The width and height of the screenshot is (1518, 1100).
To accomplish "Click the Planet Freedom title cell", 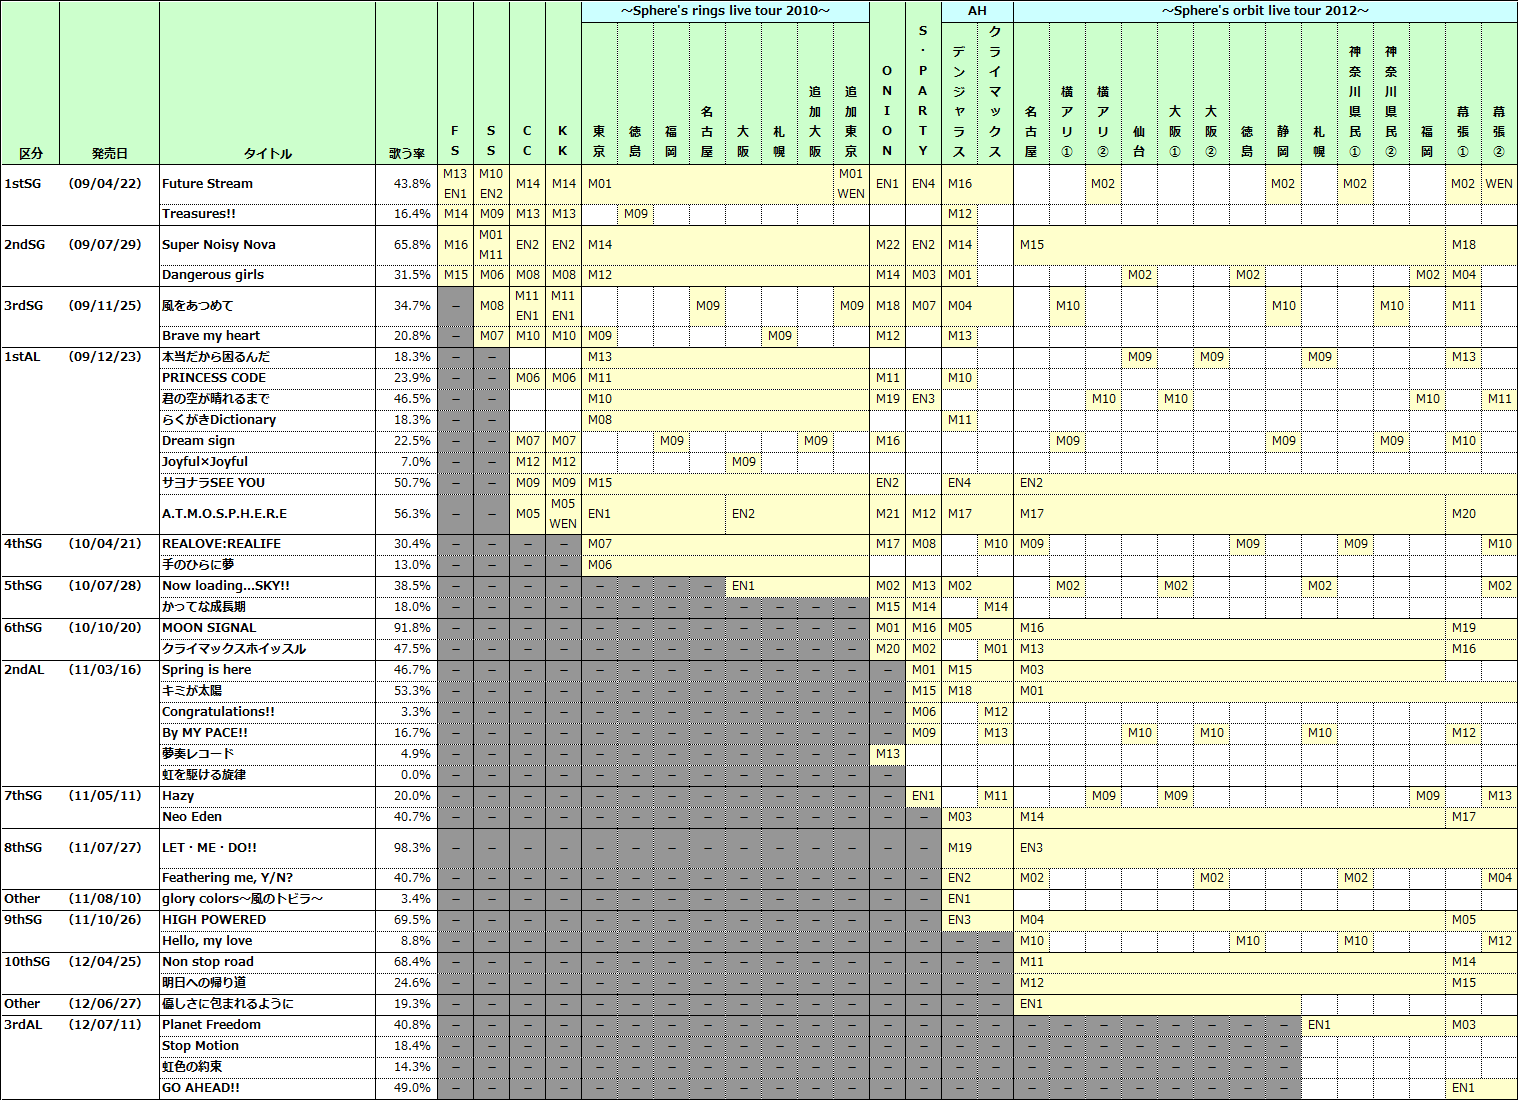I will coord(268,1025).
